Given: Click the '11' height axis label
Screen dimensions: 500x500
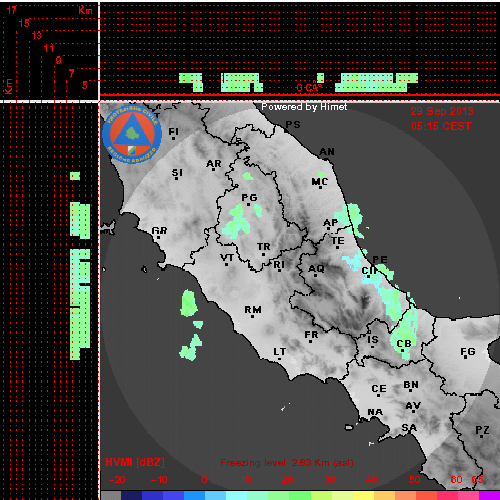Looking at the screenshot, I should pyautogui.click(x=49, y=48).
